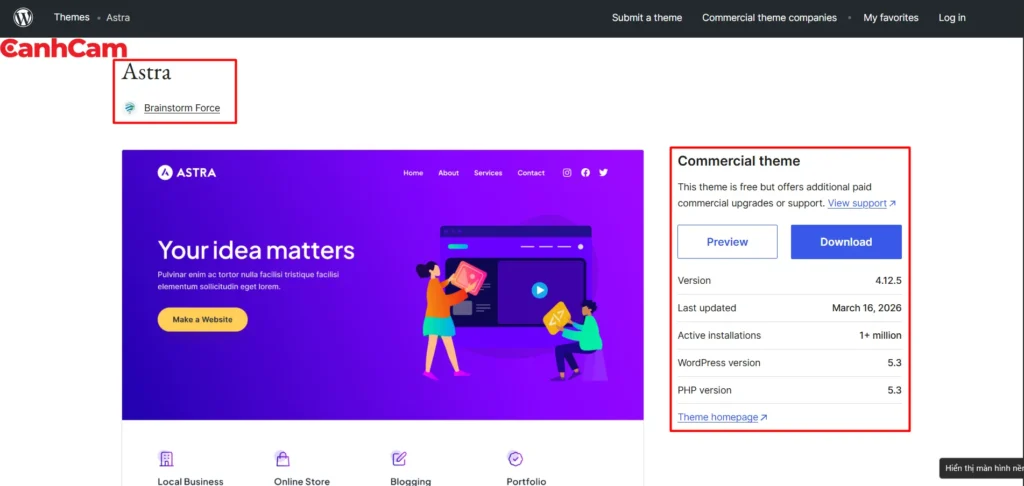Click Log in at top right
This screenshot has width=1024, height=486.
click(952, 18)
